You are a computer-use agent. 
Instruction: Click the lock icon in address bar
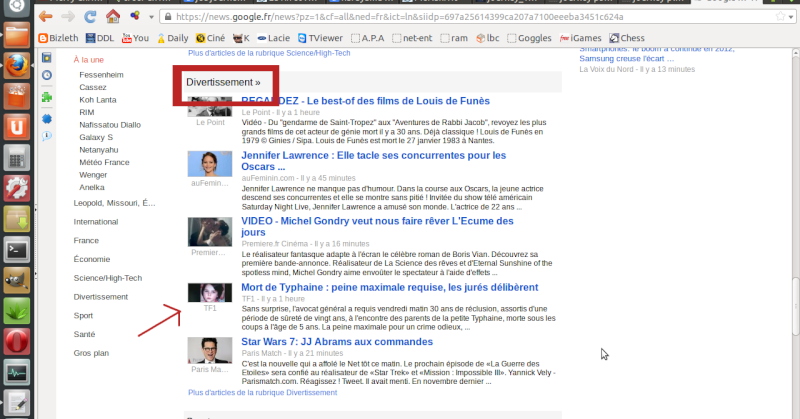point(168,17)
